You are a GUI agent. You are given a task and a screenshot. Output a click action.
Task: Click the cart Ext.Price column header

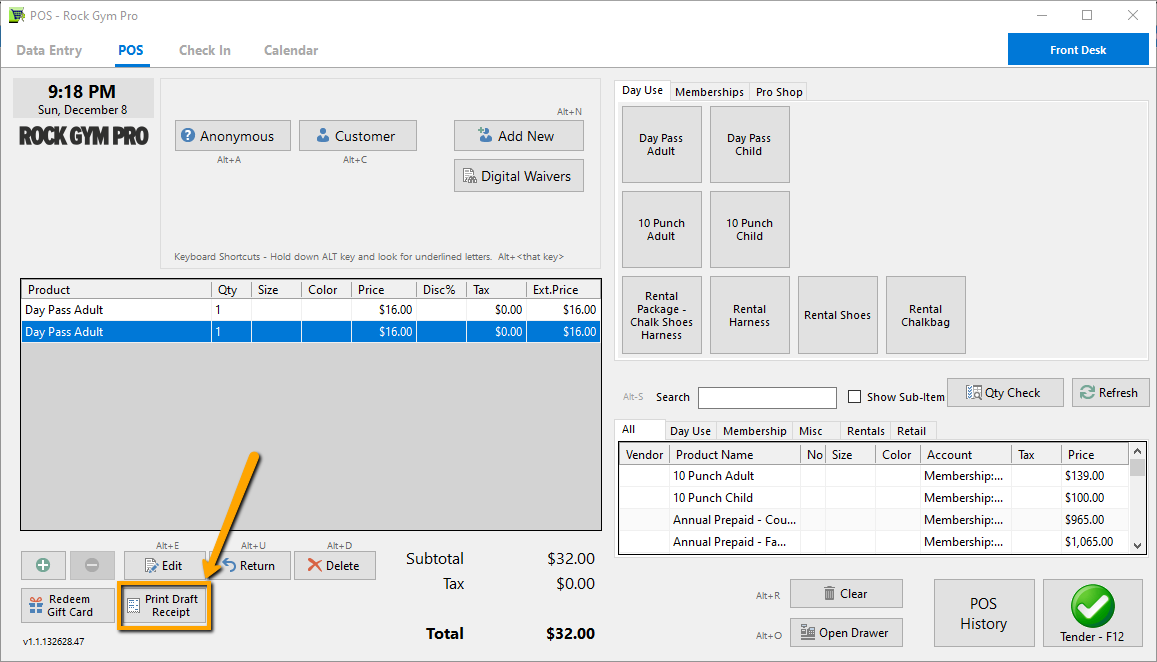(x=563, y=290)
